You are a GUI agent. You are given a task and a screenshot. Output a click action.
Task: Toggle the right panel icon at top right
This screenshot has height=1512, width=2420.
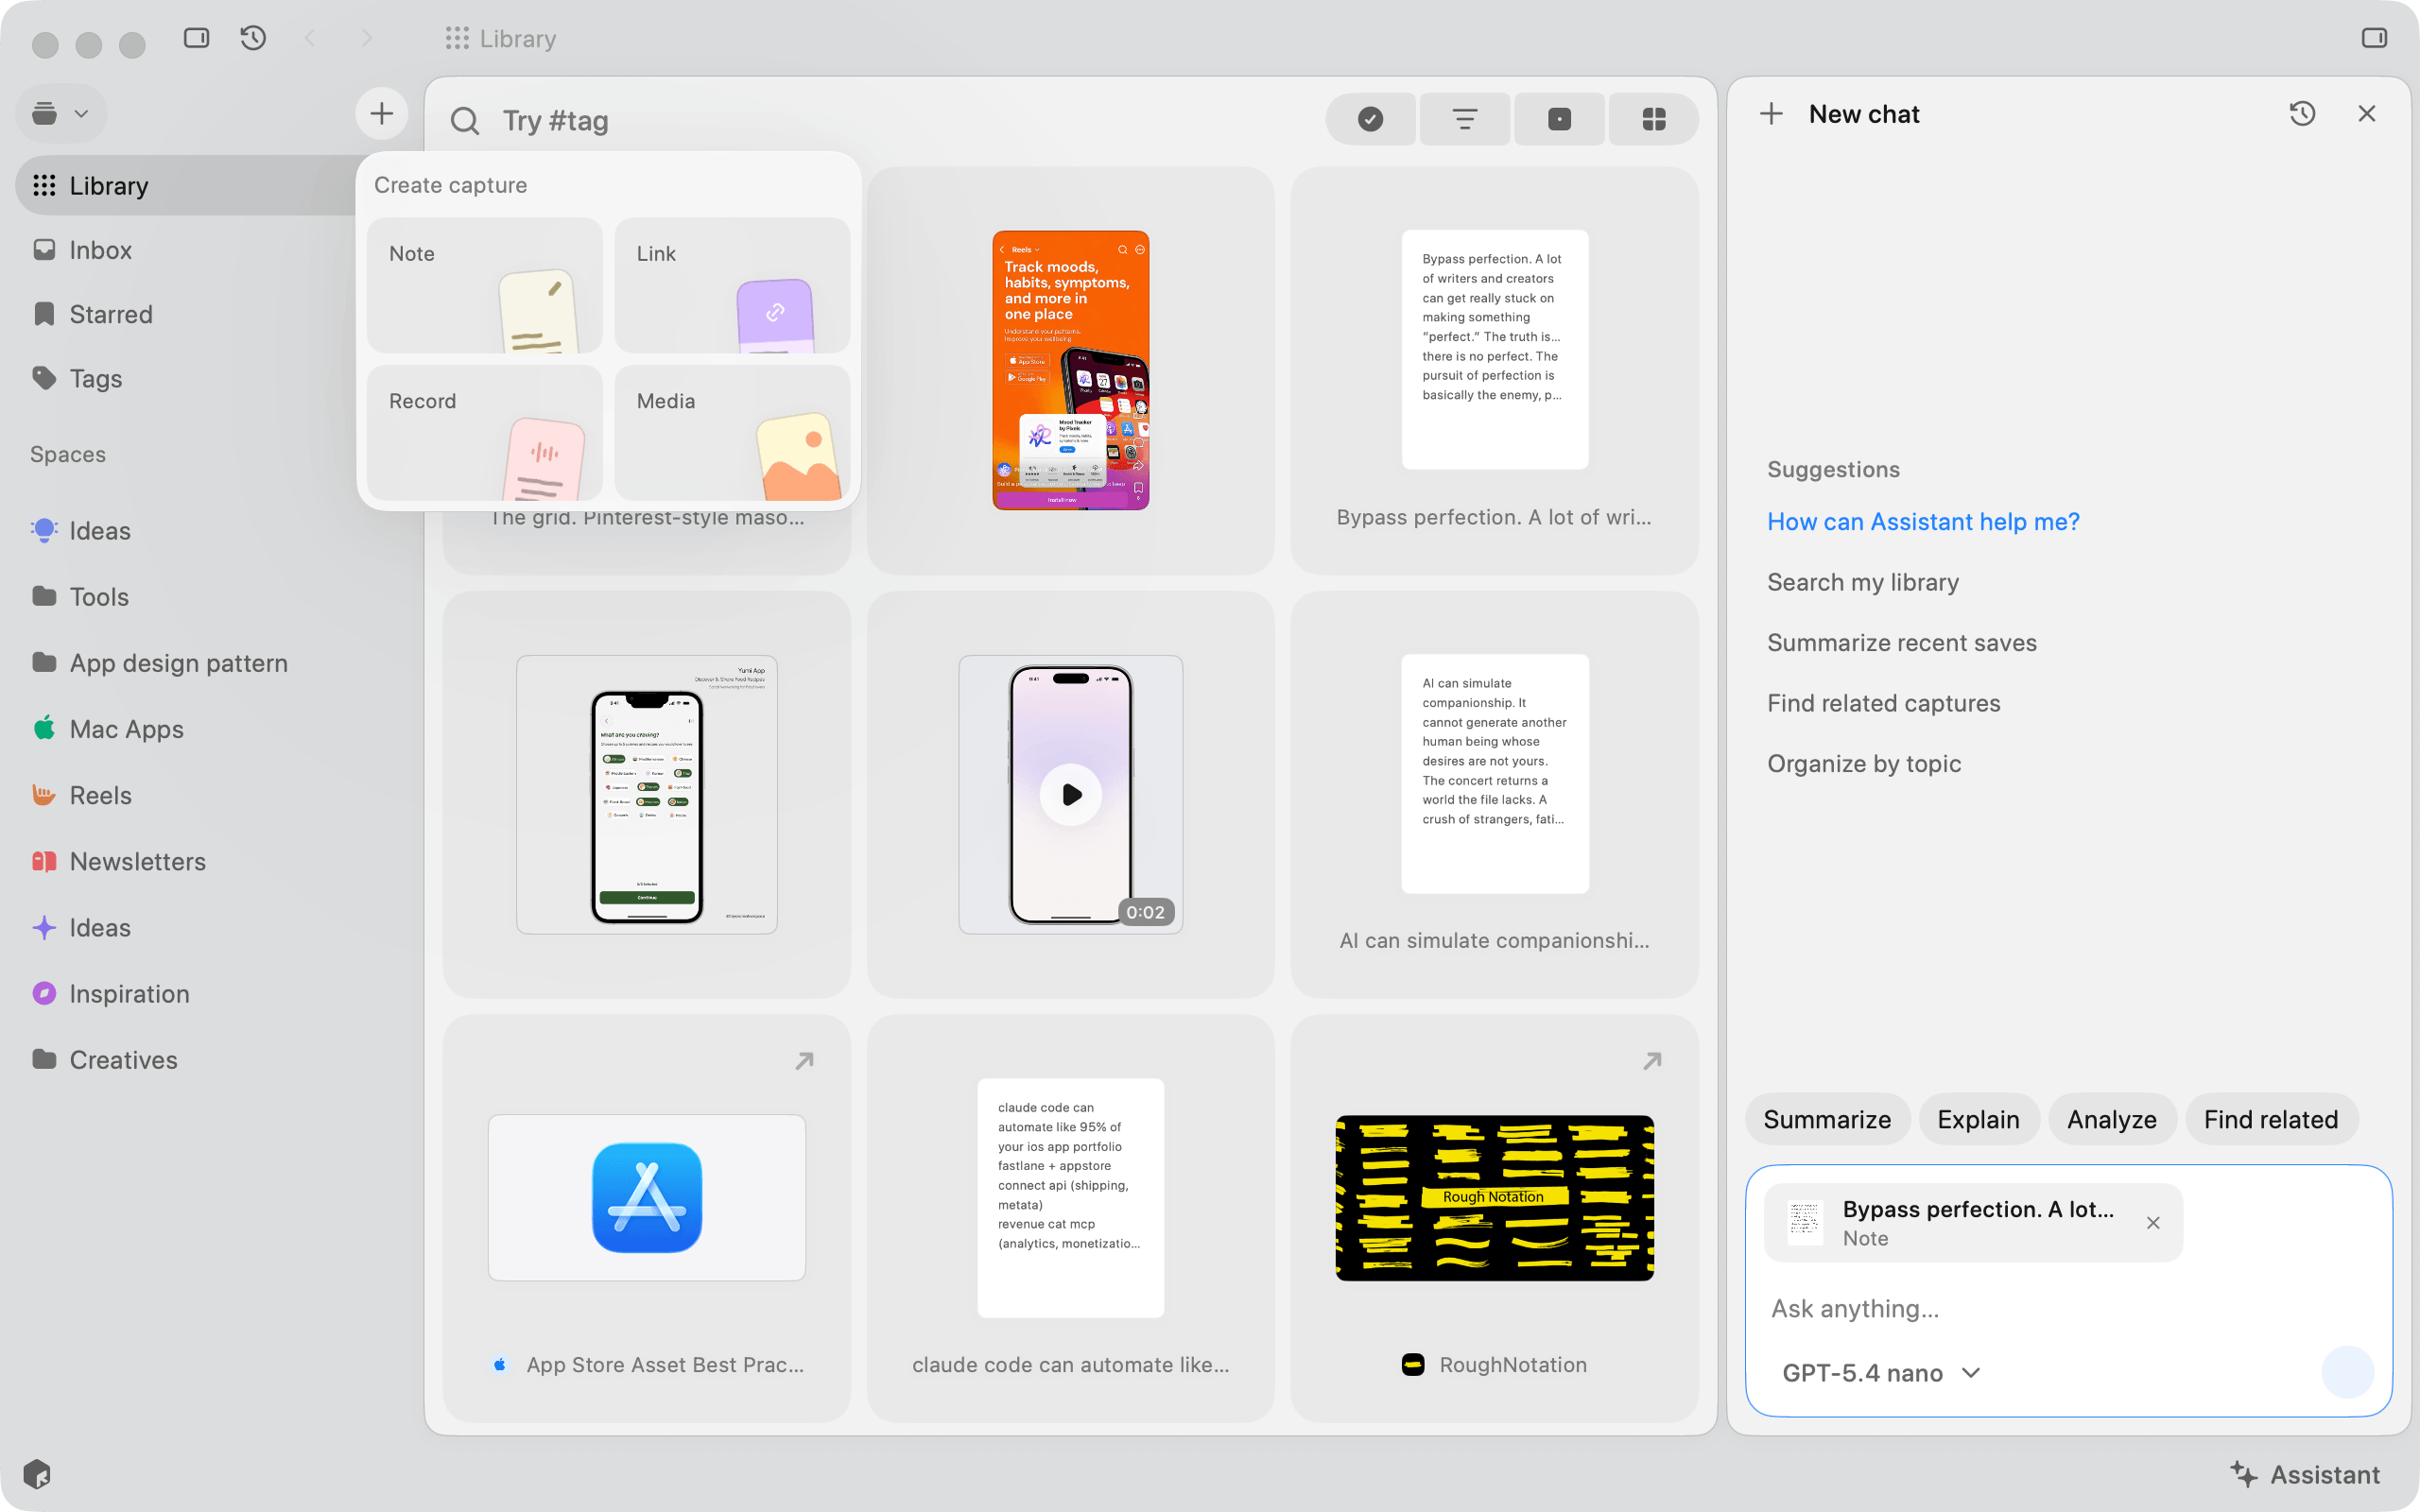pyautogui.click(x=2374, y=38)
